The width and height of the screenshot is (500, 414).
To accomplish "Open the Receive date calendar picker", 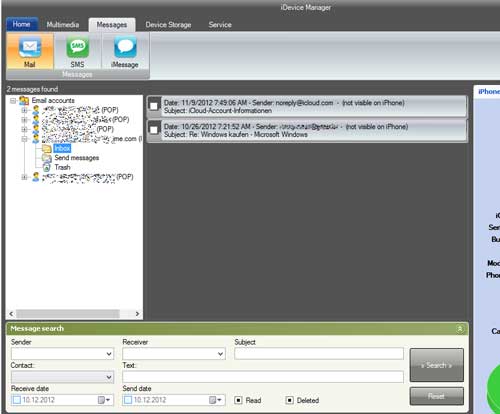I will click(x=104, y=400).
